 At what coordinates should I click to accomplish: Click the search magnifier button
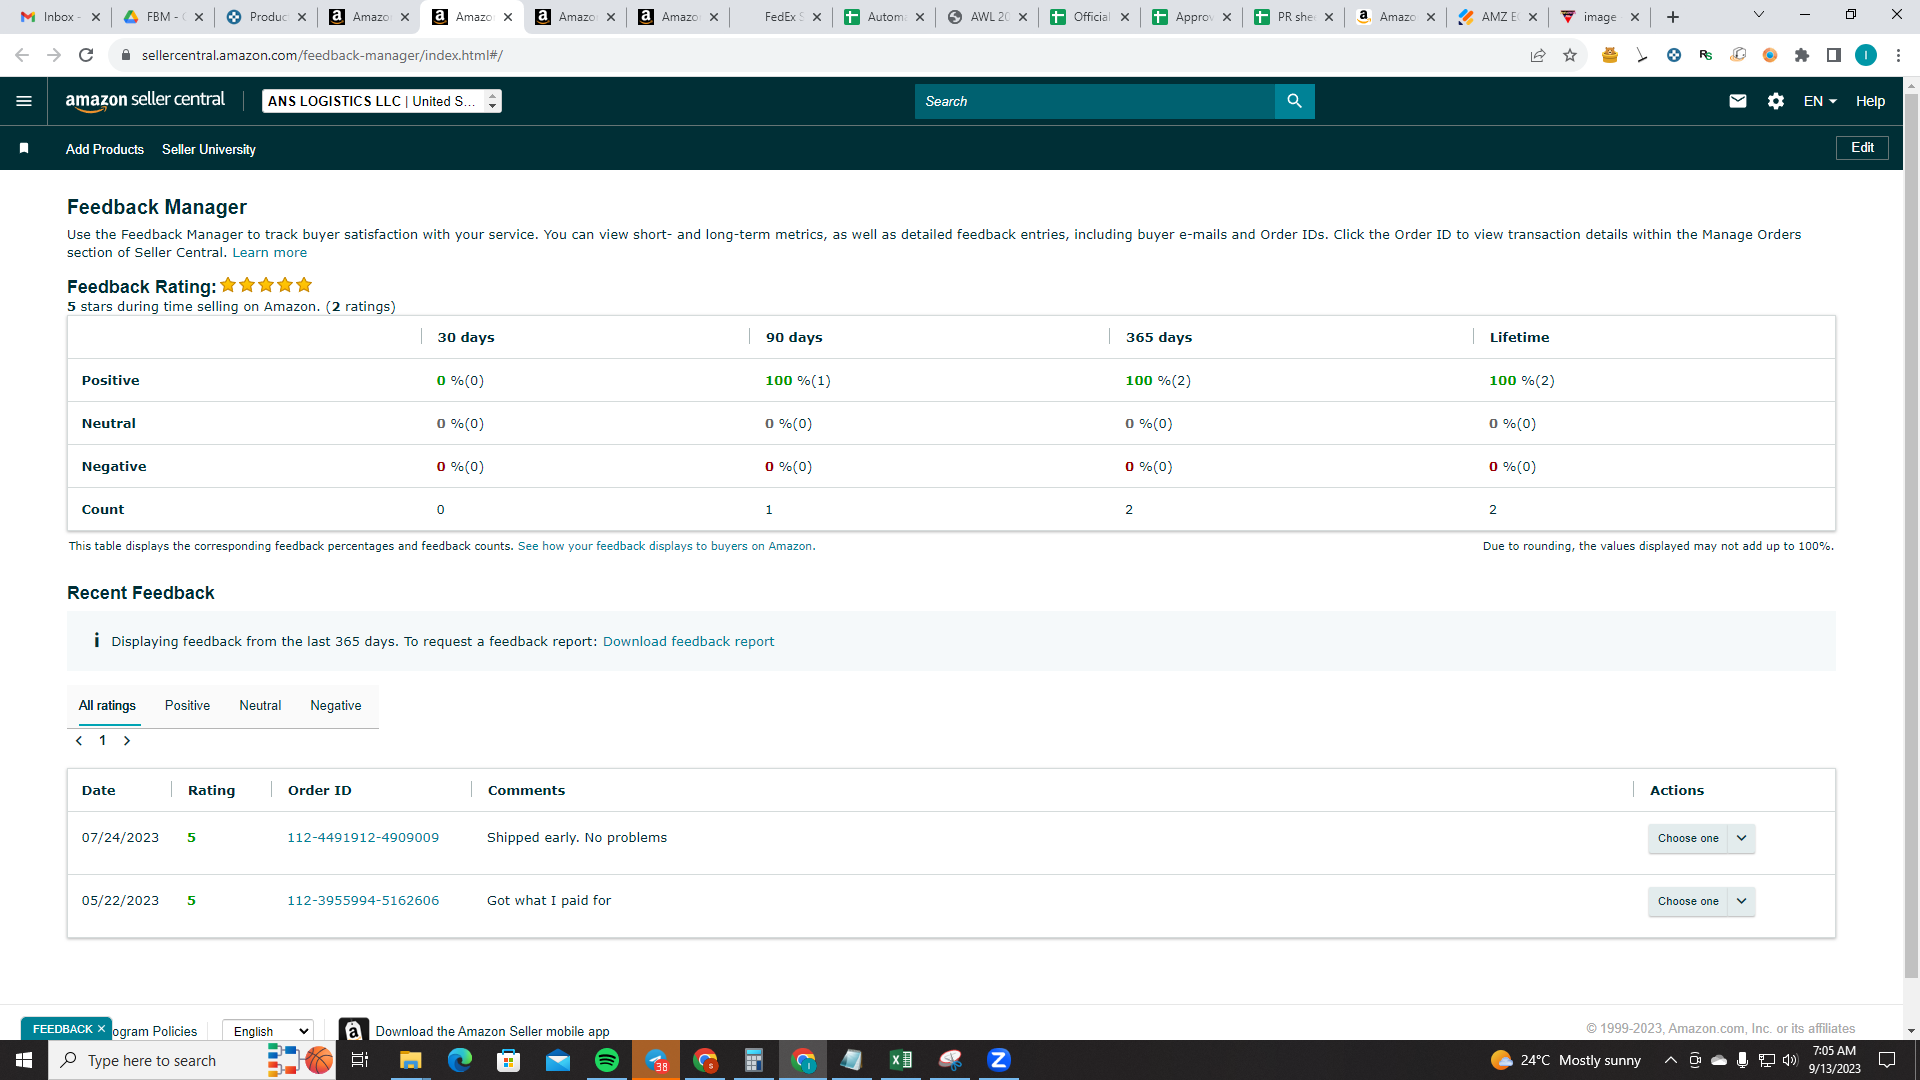[1294, 101]
